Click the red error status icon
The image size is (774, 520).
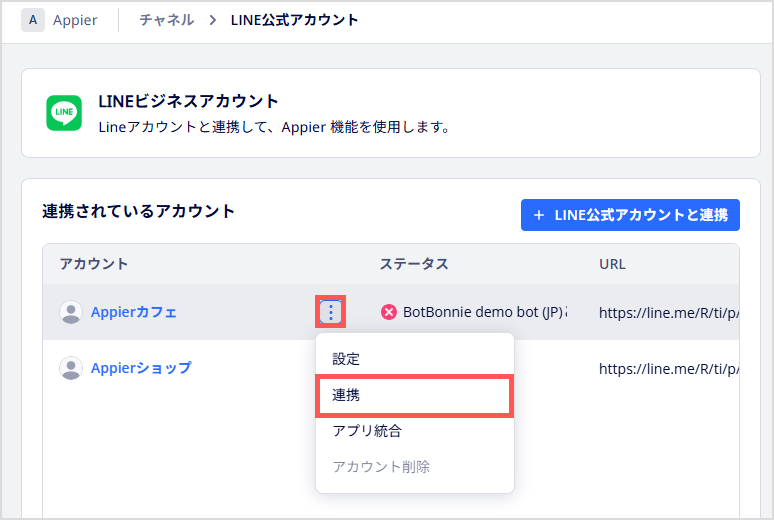click(x=389, y=312)
